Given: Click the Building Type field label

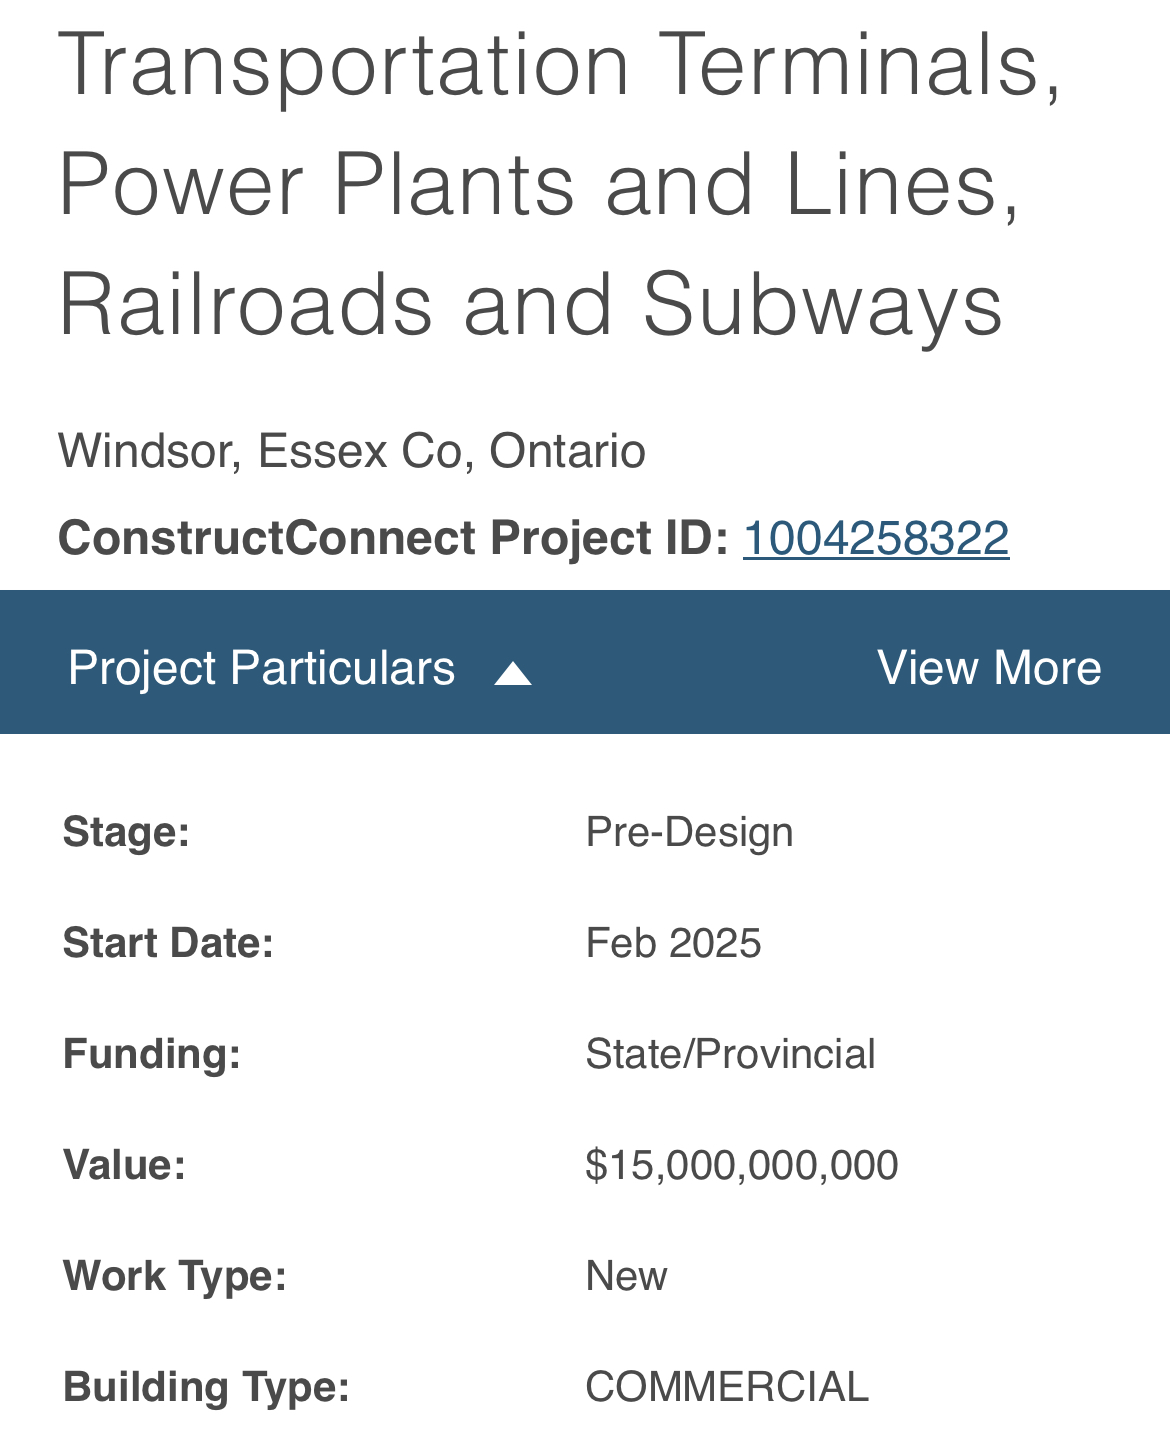Looking at the screenshot, I should [206, 1387].
